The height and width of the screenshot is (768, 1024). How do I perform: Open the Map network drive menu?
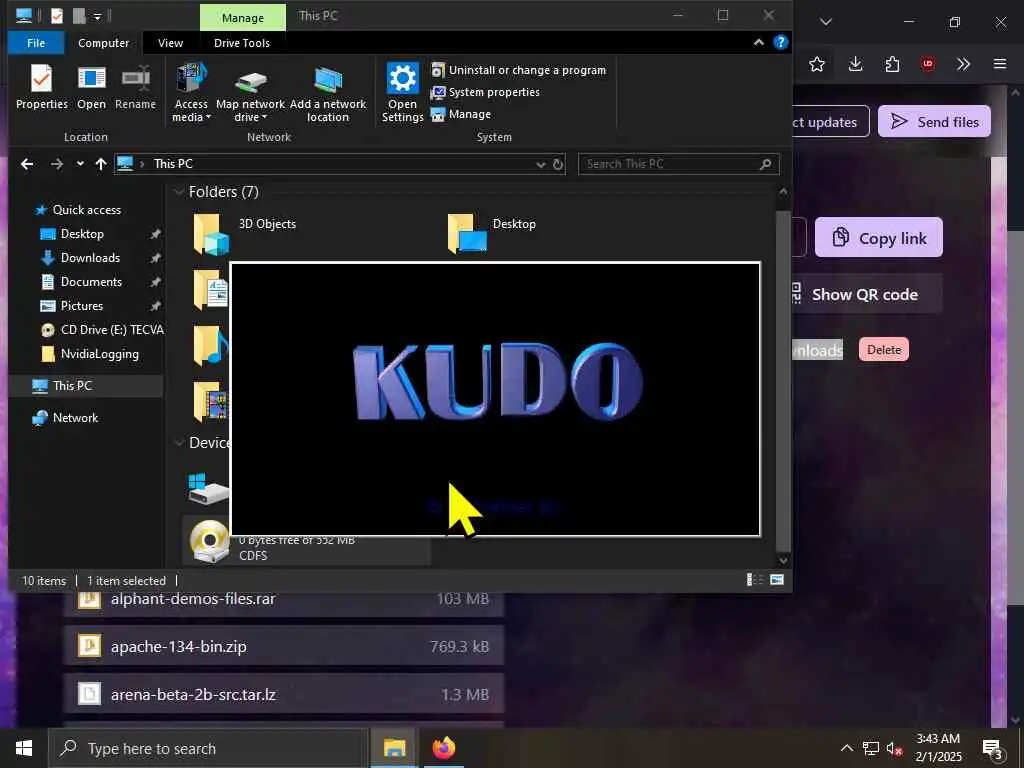[x=250, y=93]
